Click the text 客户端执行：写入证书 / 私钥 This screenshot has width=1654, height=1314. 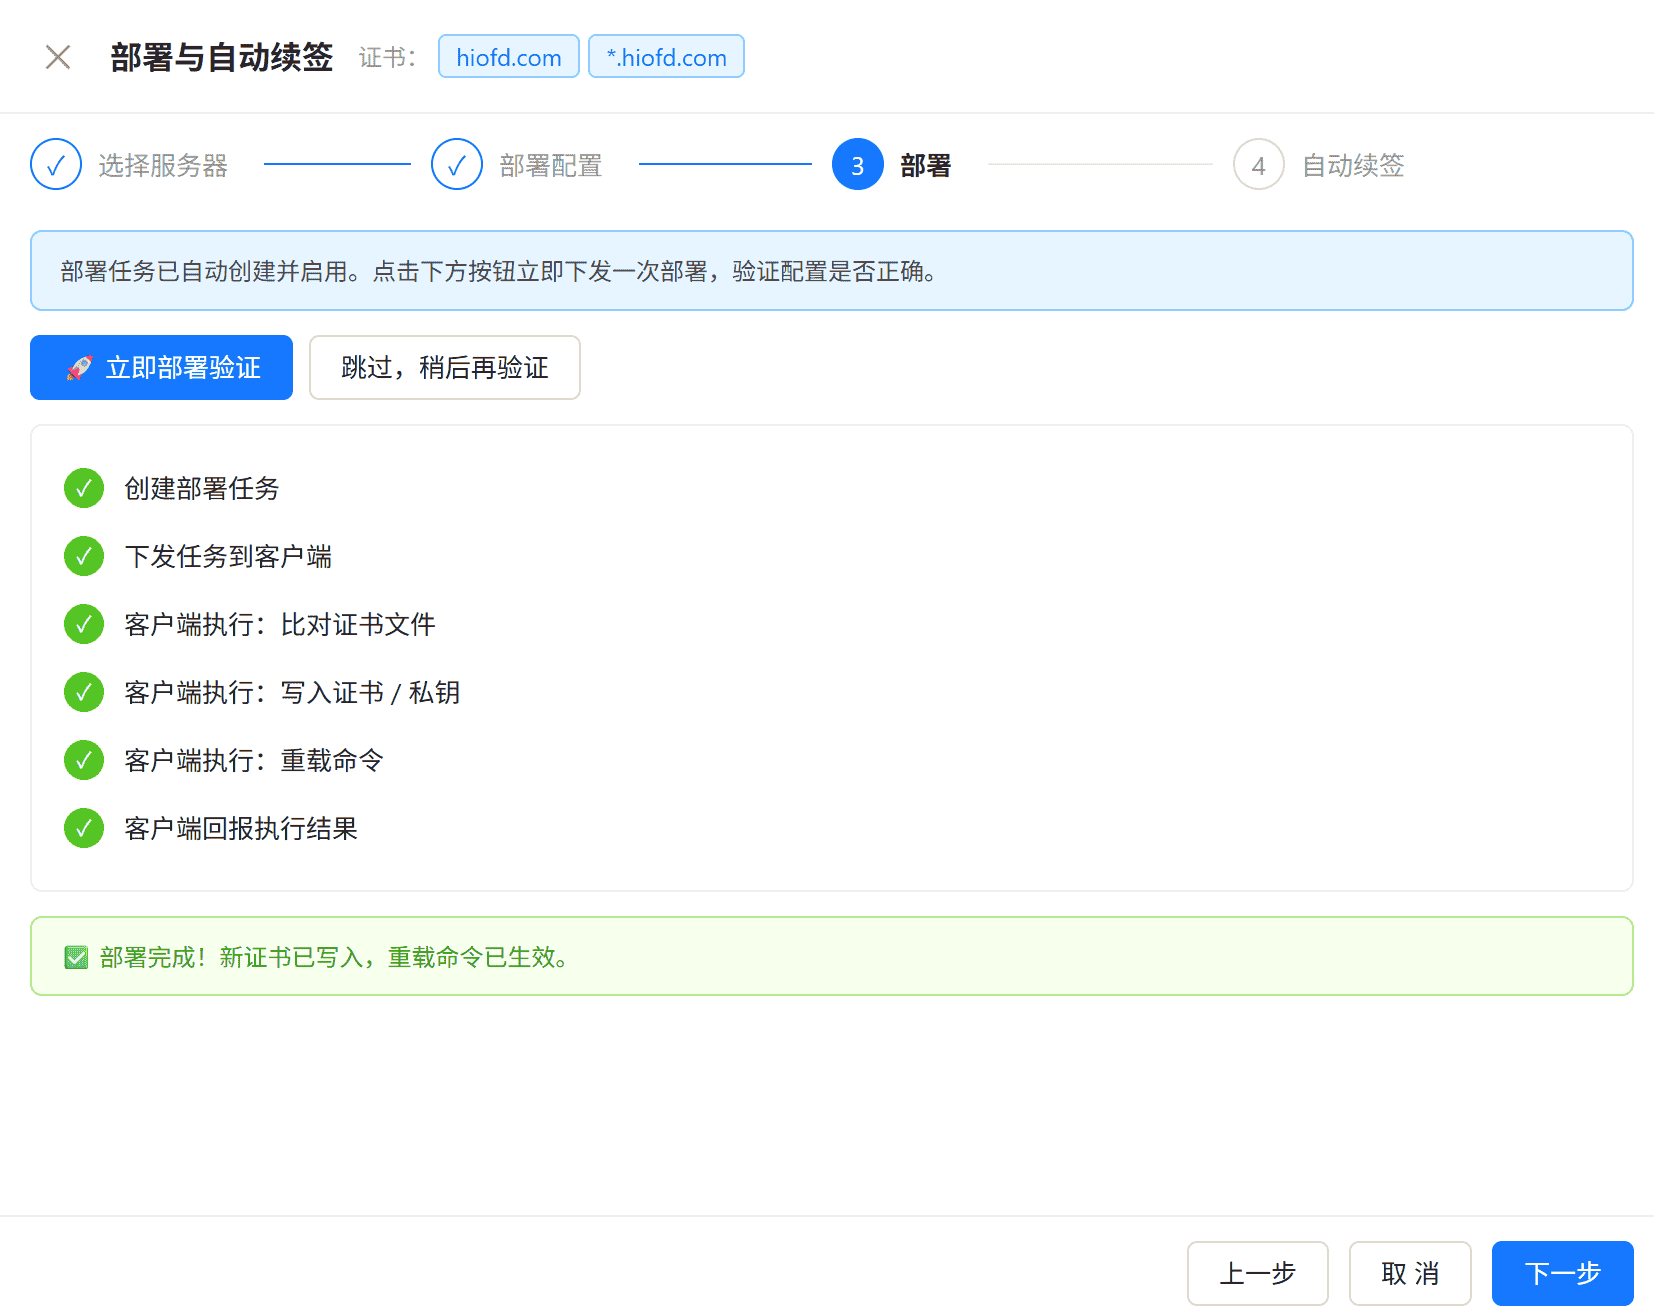click(292, 693)
